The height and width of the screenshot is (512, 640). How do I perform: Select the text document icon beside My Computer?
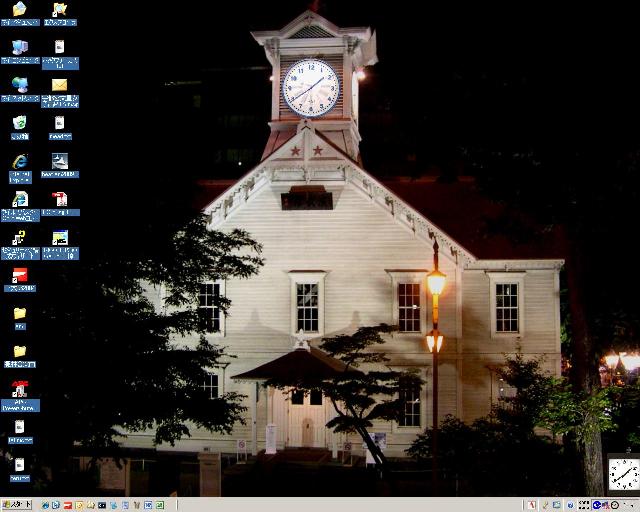[x=60, y=47]
